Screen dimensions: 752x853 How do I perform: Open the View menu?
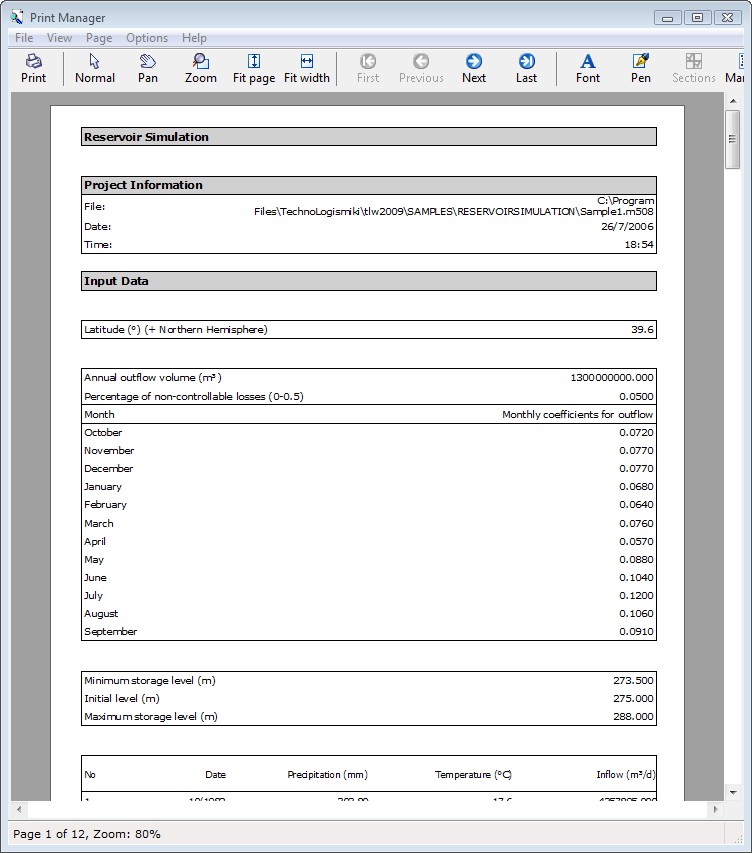point(59,38)
